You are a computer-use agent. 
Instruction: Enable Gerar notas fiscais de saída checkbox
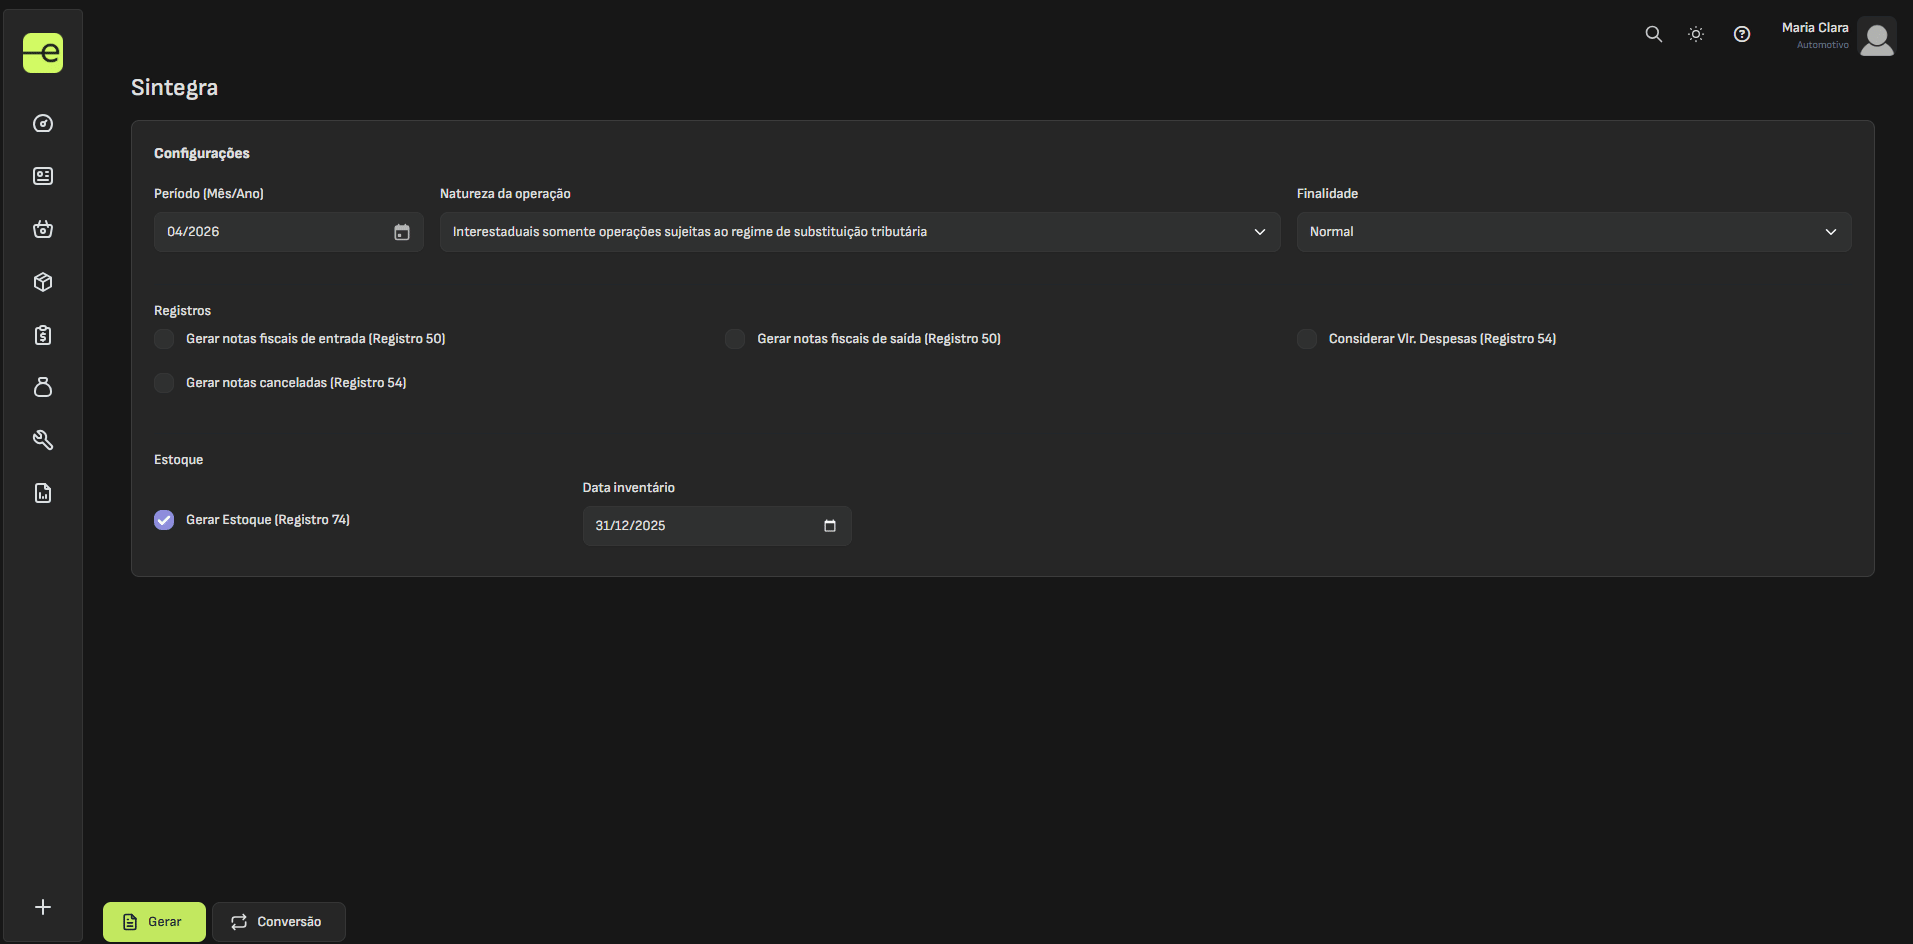click(735, 339)
